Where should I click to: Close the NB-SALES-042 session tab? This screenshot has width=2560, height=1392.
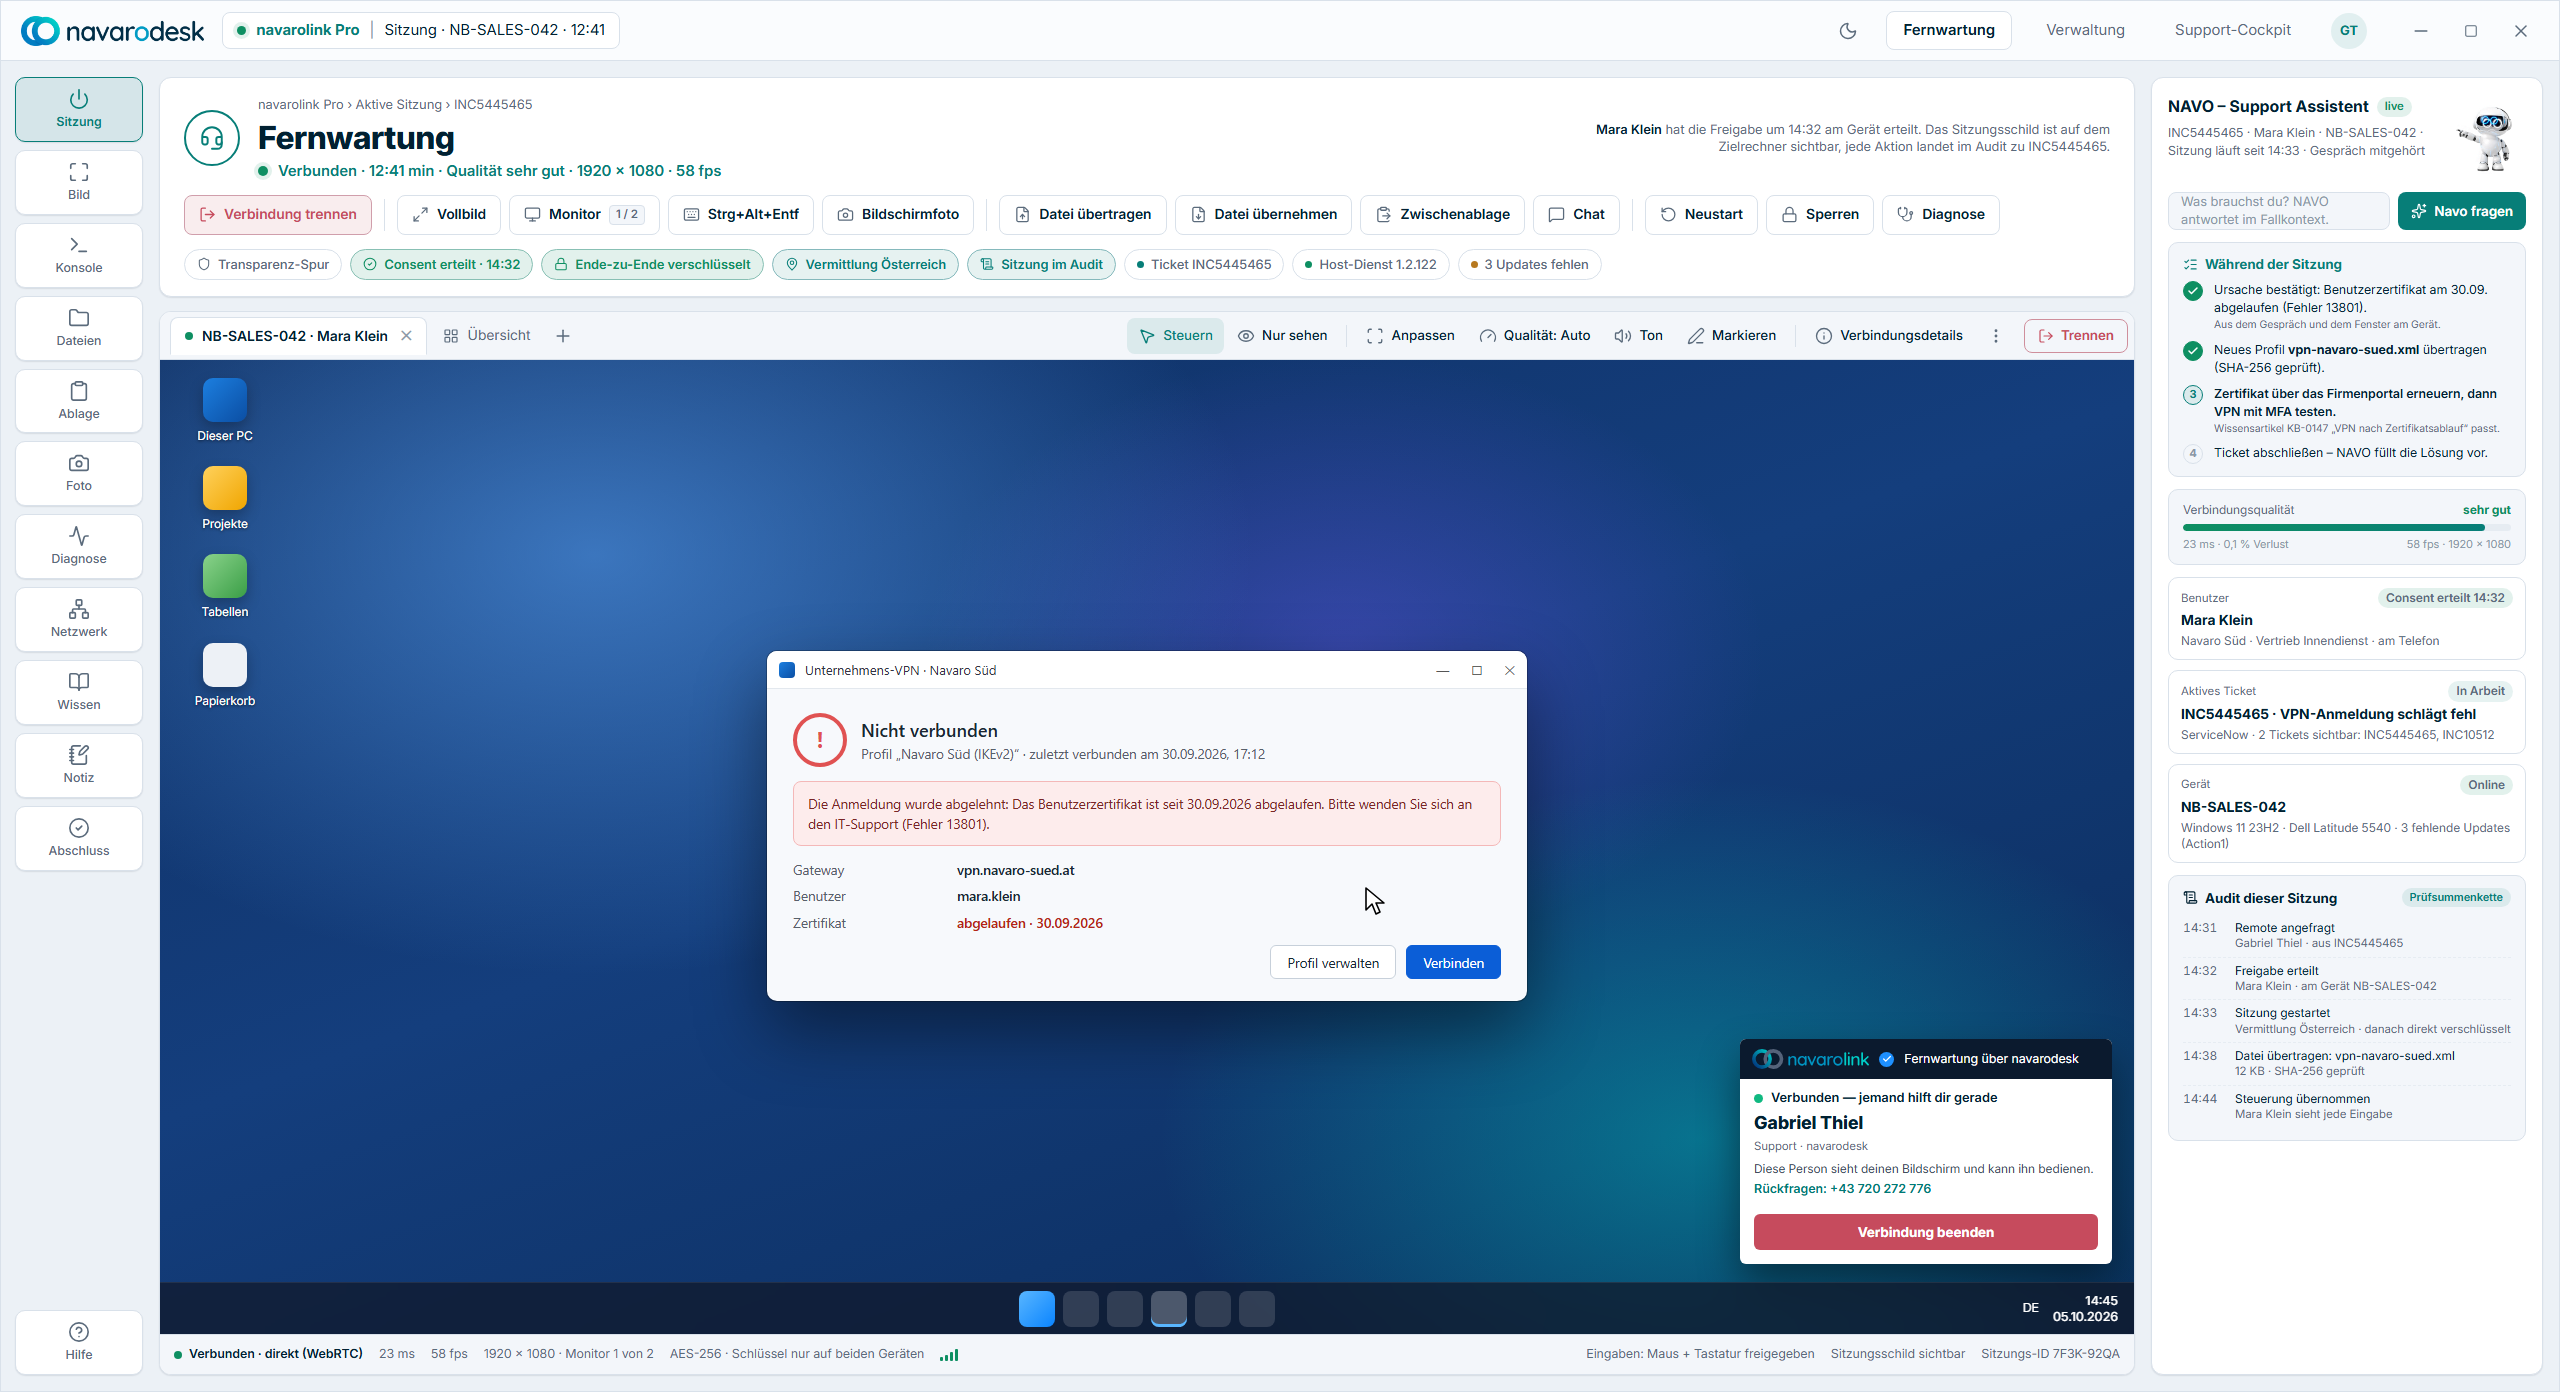point(407,336)
